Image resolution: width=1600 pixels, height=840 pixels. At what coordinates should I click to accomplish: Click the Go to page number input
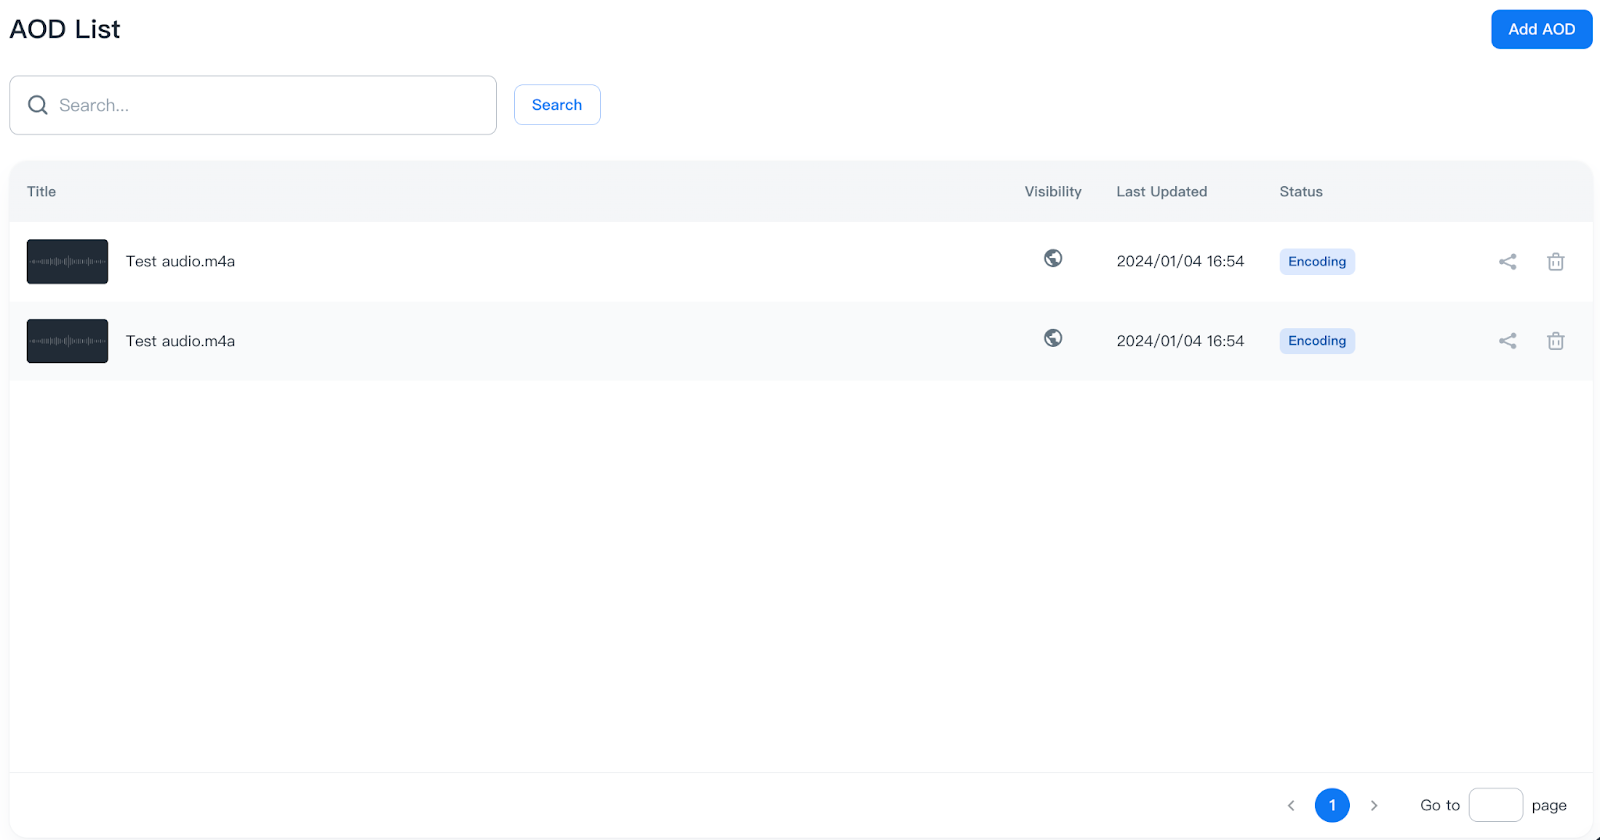pyautogui.click(x=1495, y=805)
